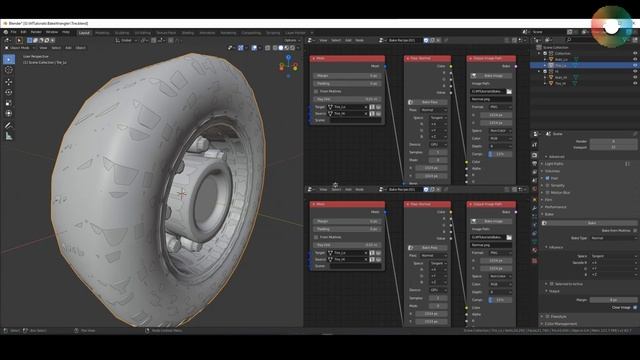Open the Render menu in top bar
640x360 pixels.
coord(36,32)
